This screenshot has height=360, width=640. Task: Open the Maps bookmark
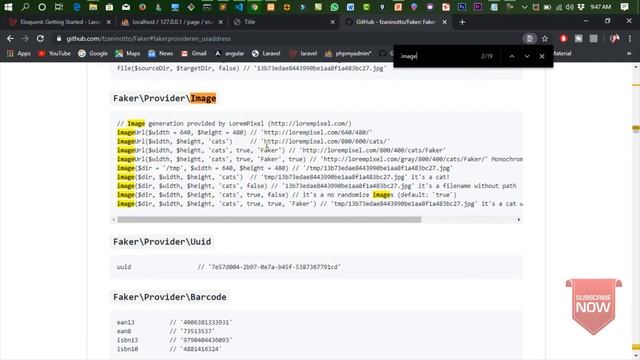(x=128, y=53)
